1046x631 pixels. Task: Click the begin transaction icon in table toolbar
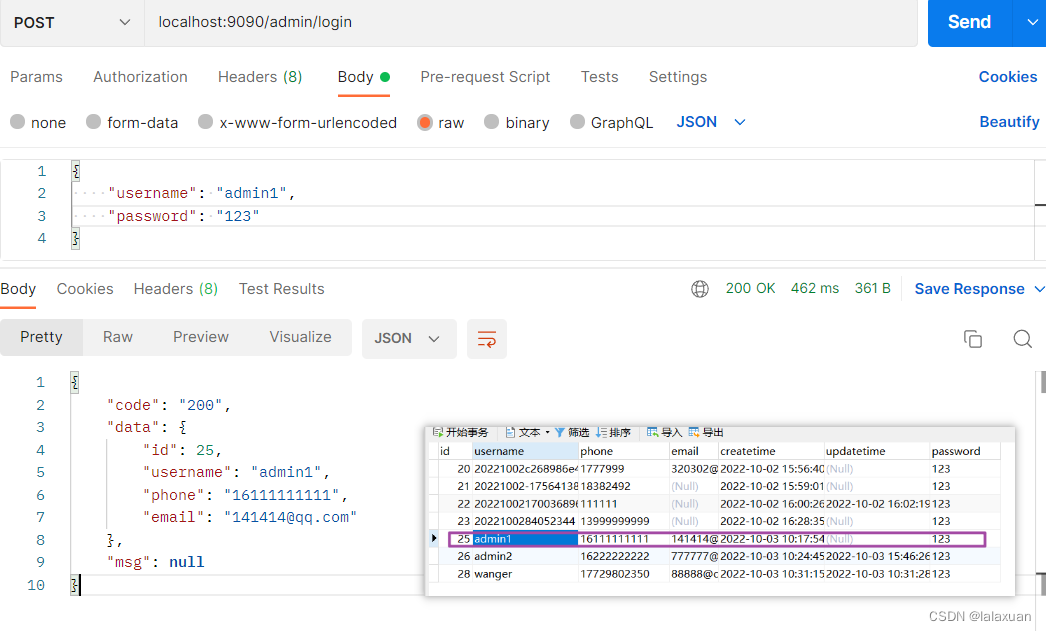438,432
